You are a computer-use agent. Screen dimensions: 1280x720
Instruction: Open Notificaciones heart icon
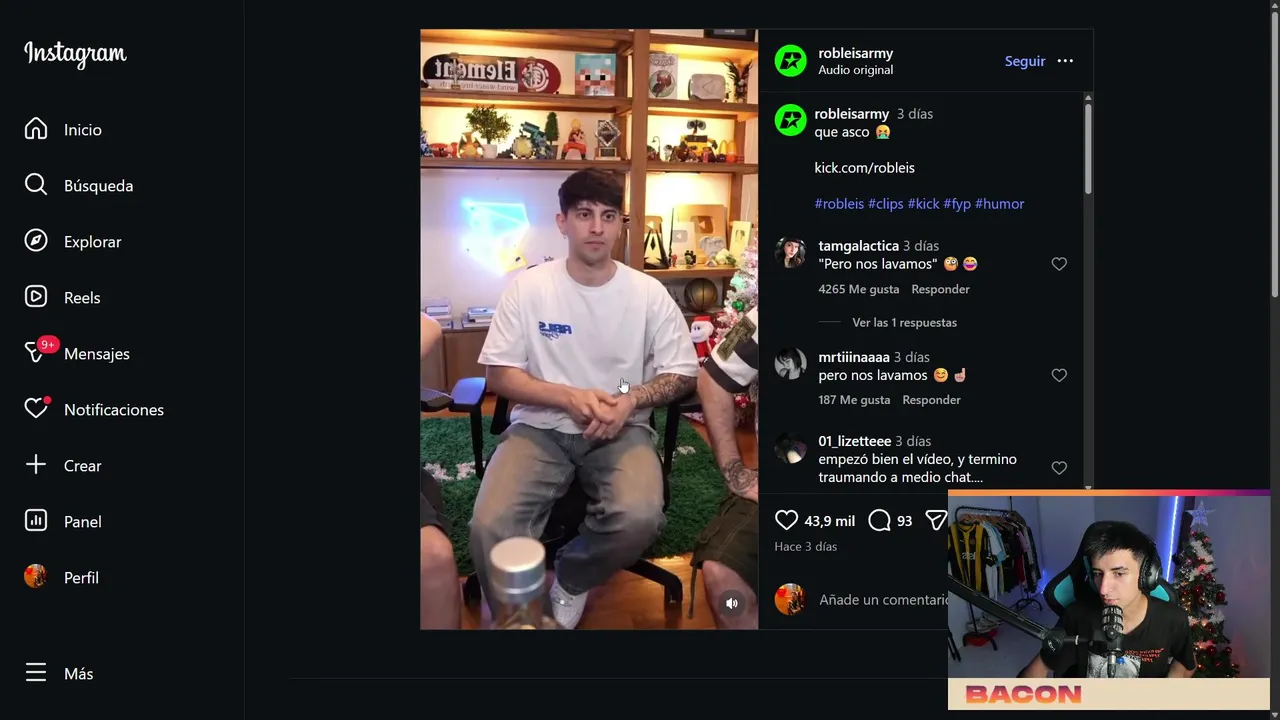(x=36, y=408)
